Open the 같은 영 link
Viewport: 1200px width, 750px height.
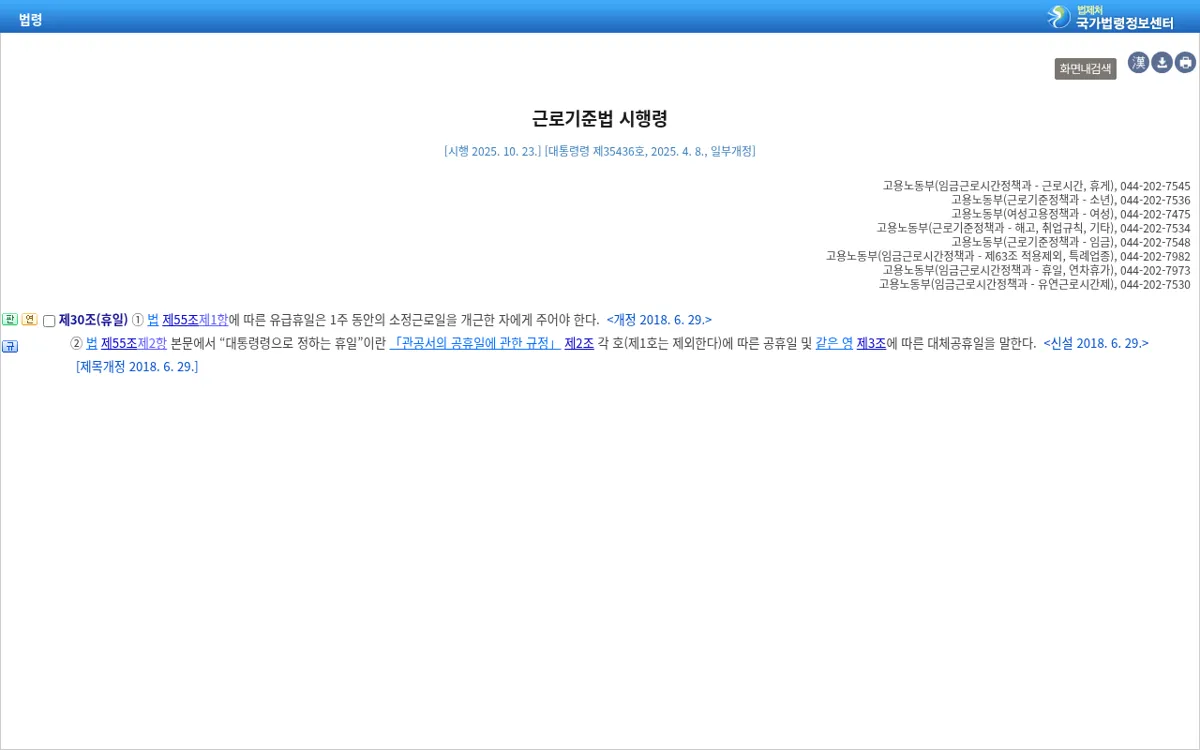coord(834,343)
